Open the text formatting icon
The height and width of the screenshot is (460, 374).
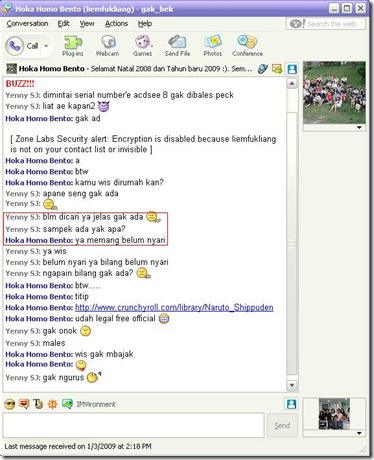(x=38, y=404)
